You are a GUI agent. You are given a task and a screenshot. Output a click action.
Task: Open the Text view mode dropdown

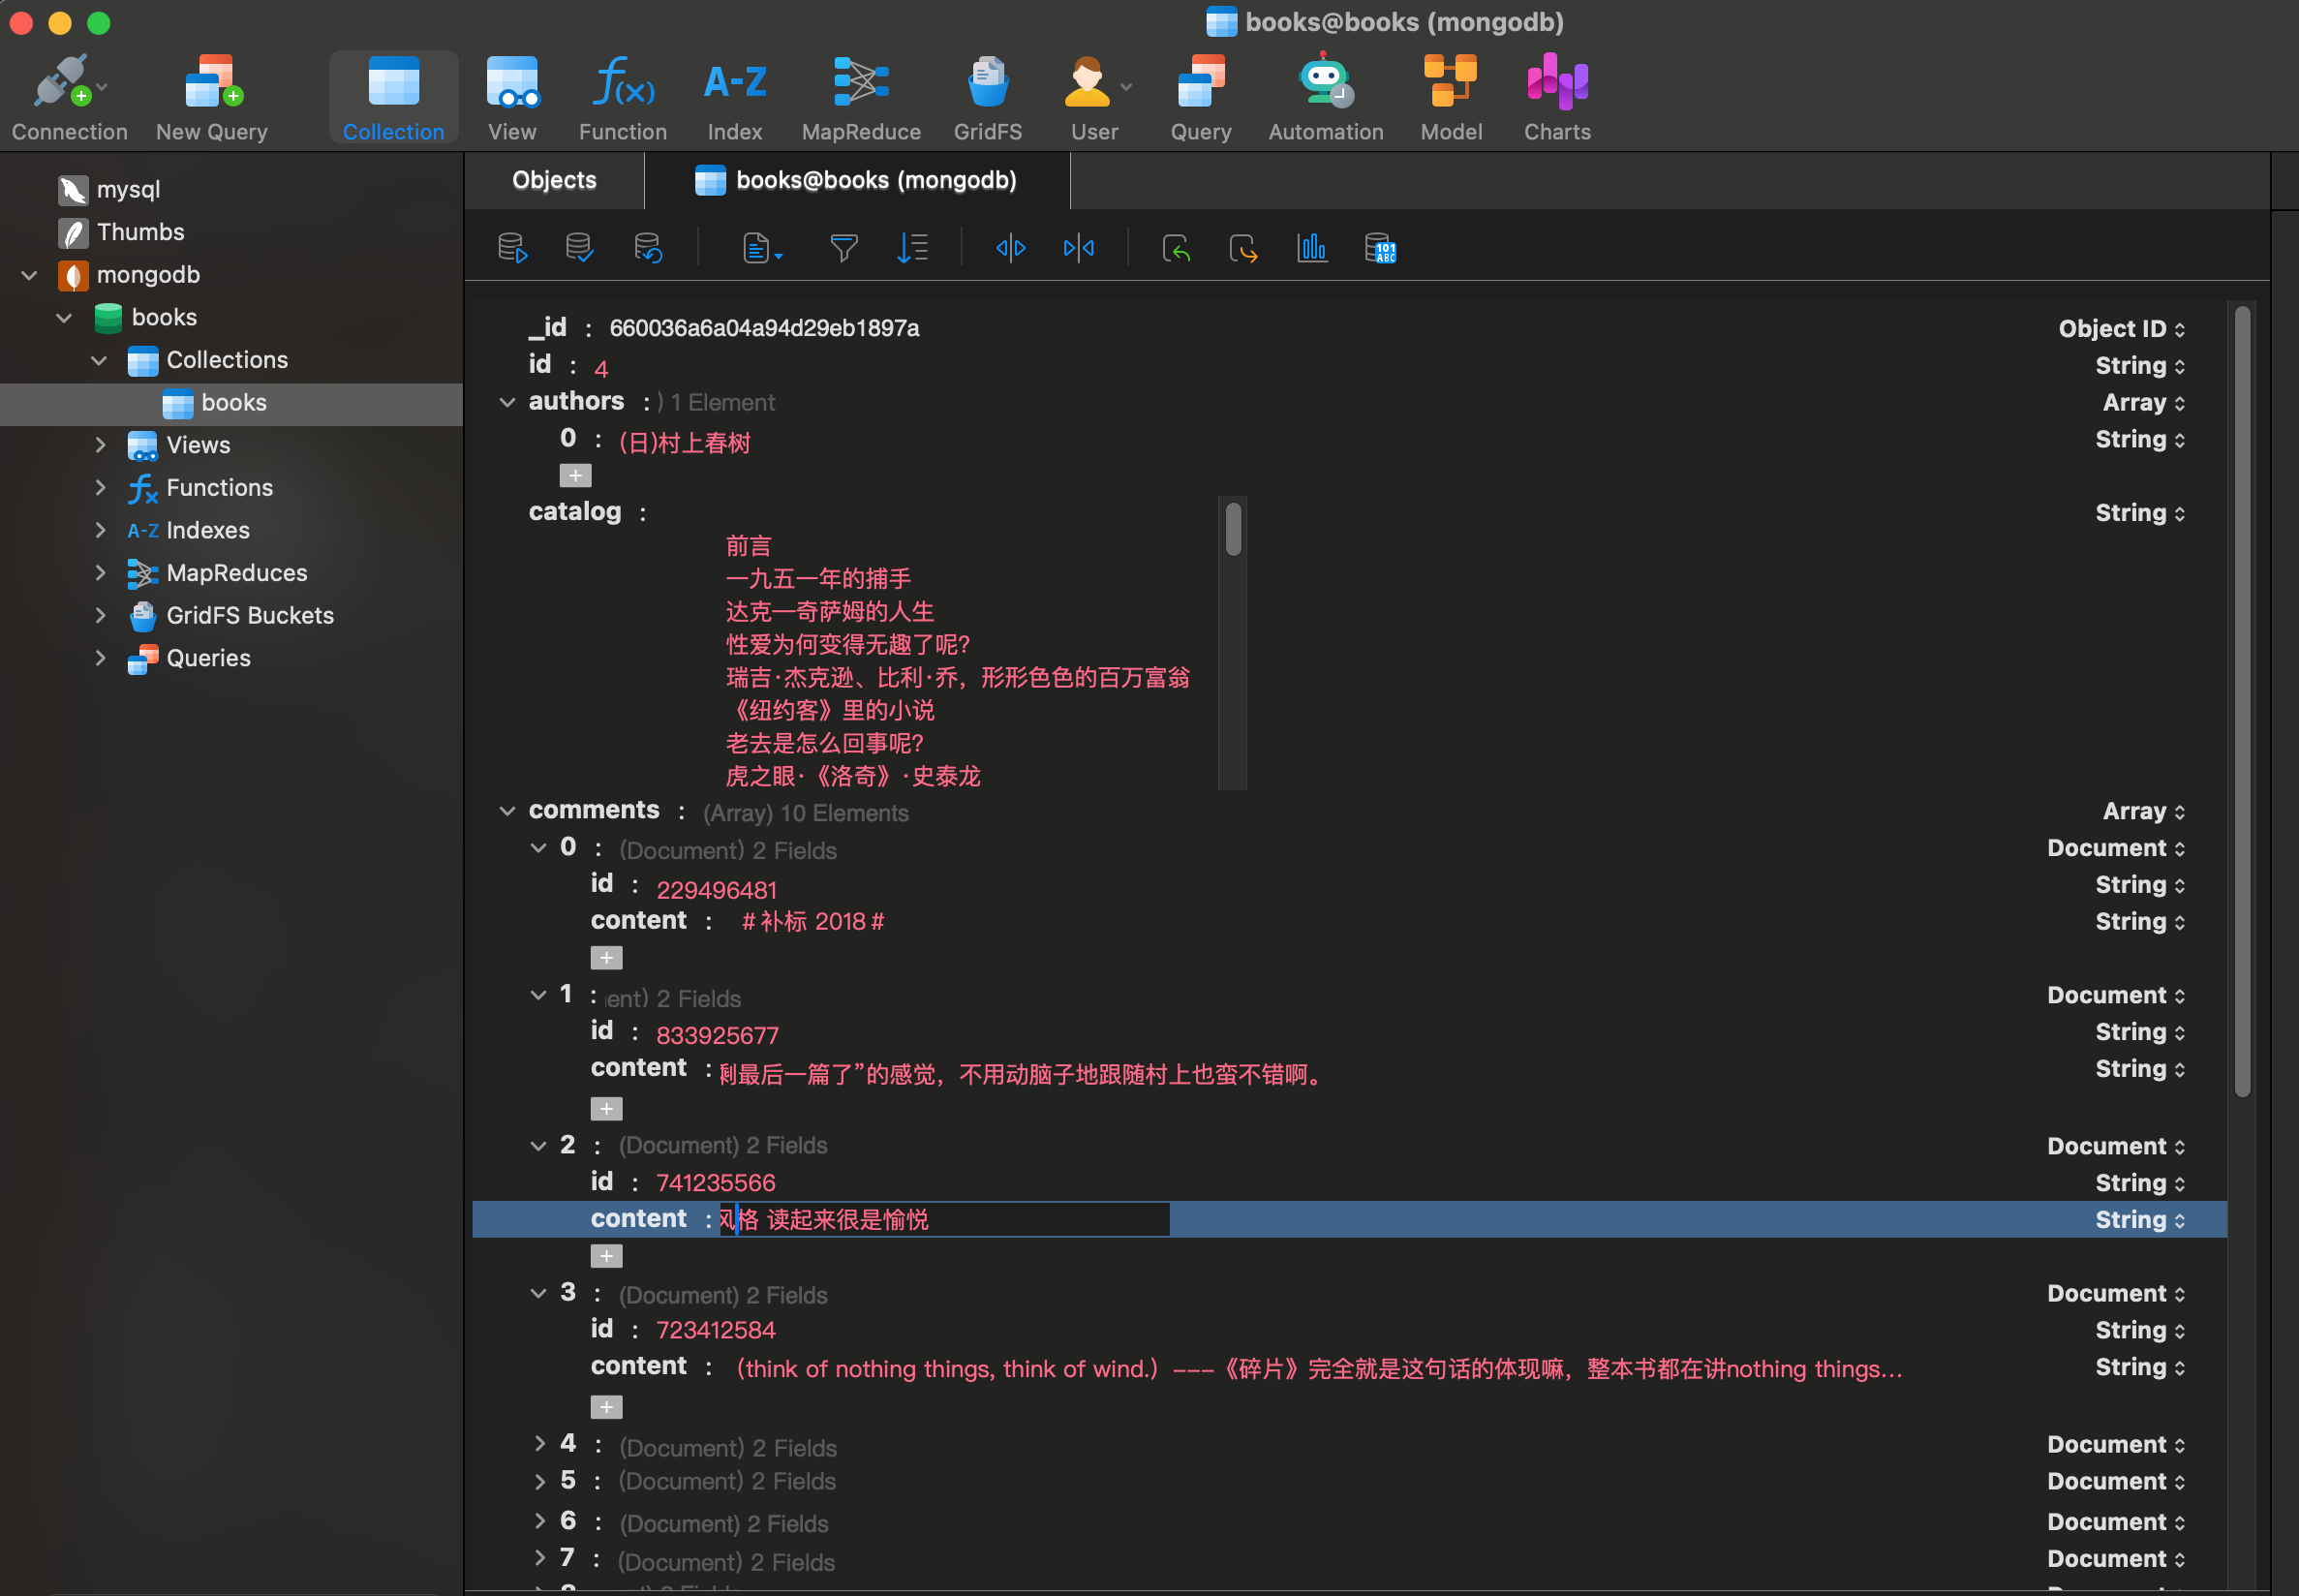click(762, 248)
